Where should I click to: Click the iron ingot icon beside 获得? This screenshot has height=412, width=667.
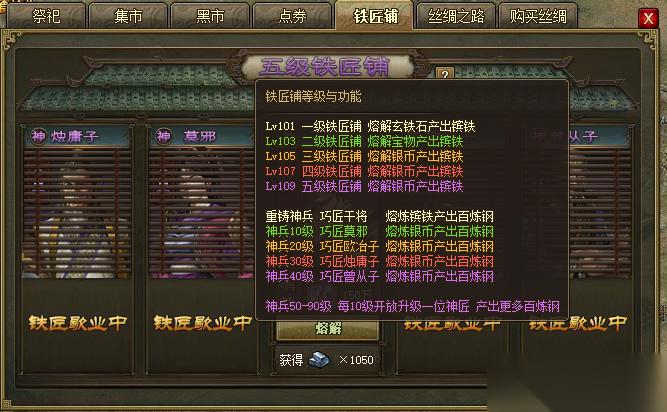click(319, 360)
